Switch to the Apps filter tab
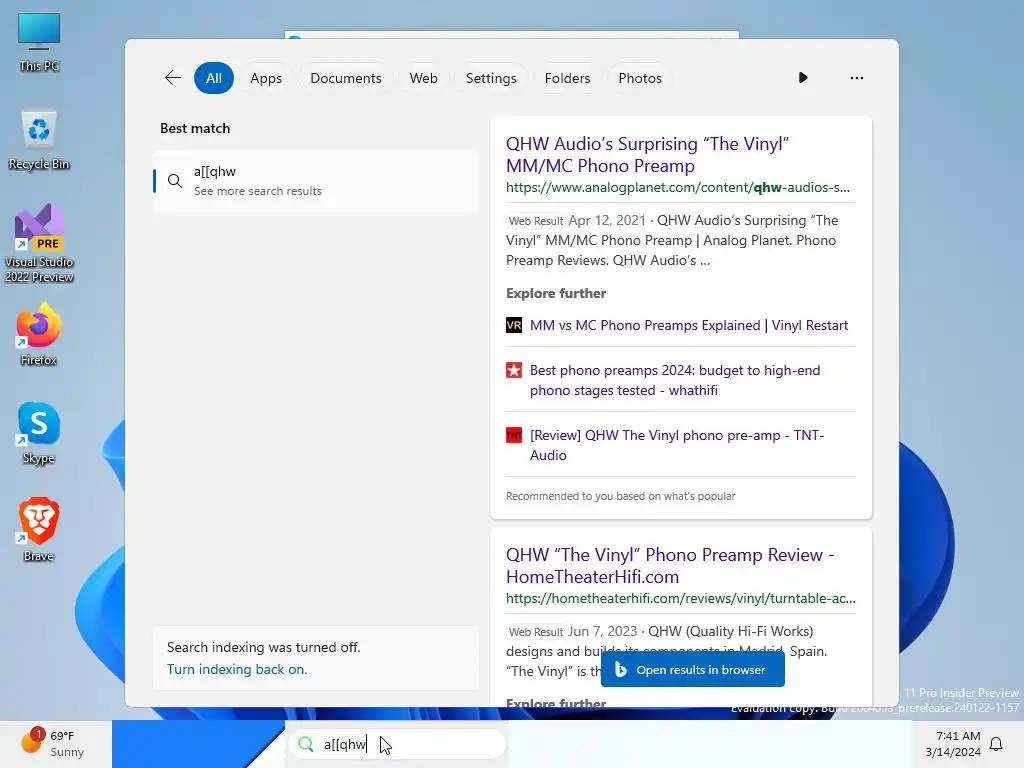Viewport: 1024px width, 768px height. click(266, 78)
